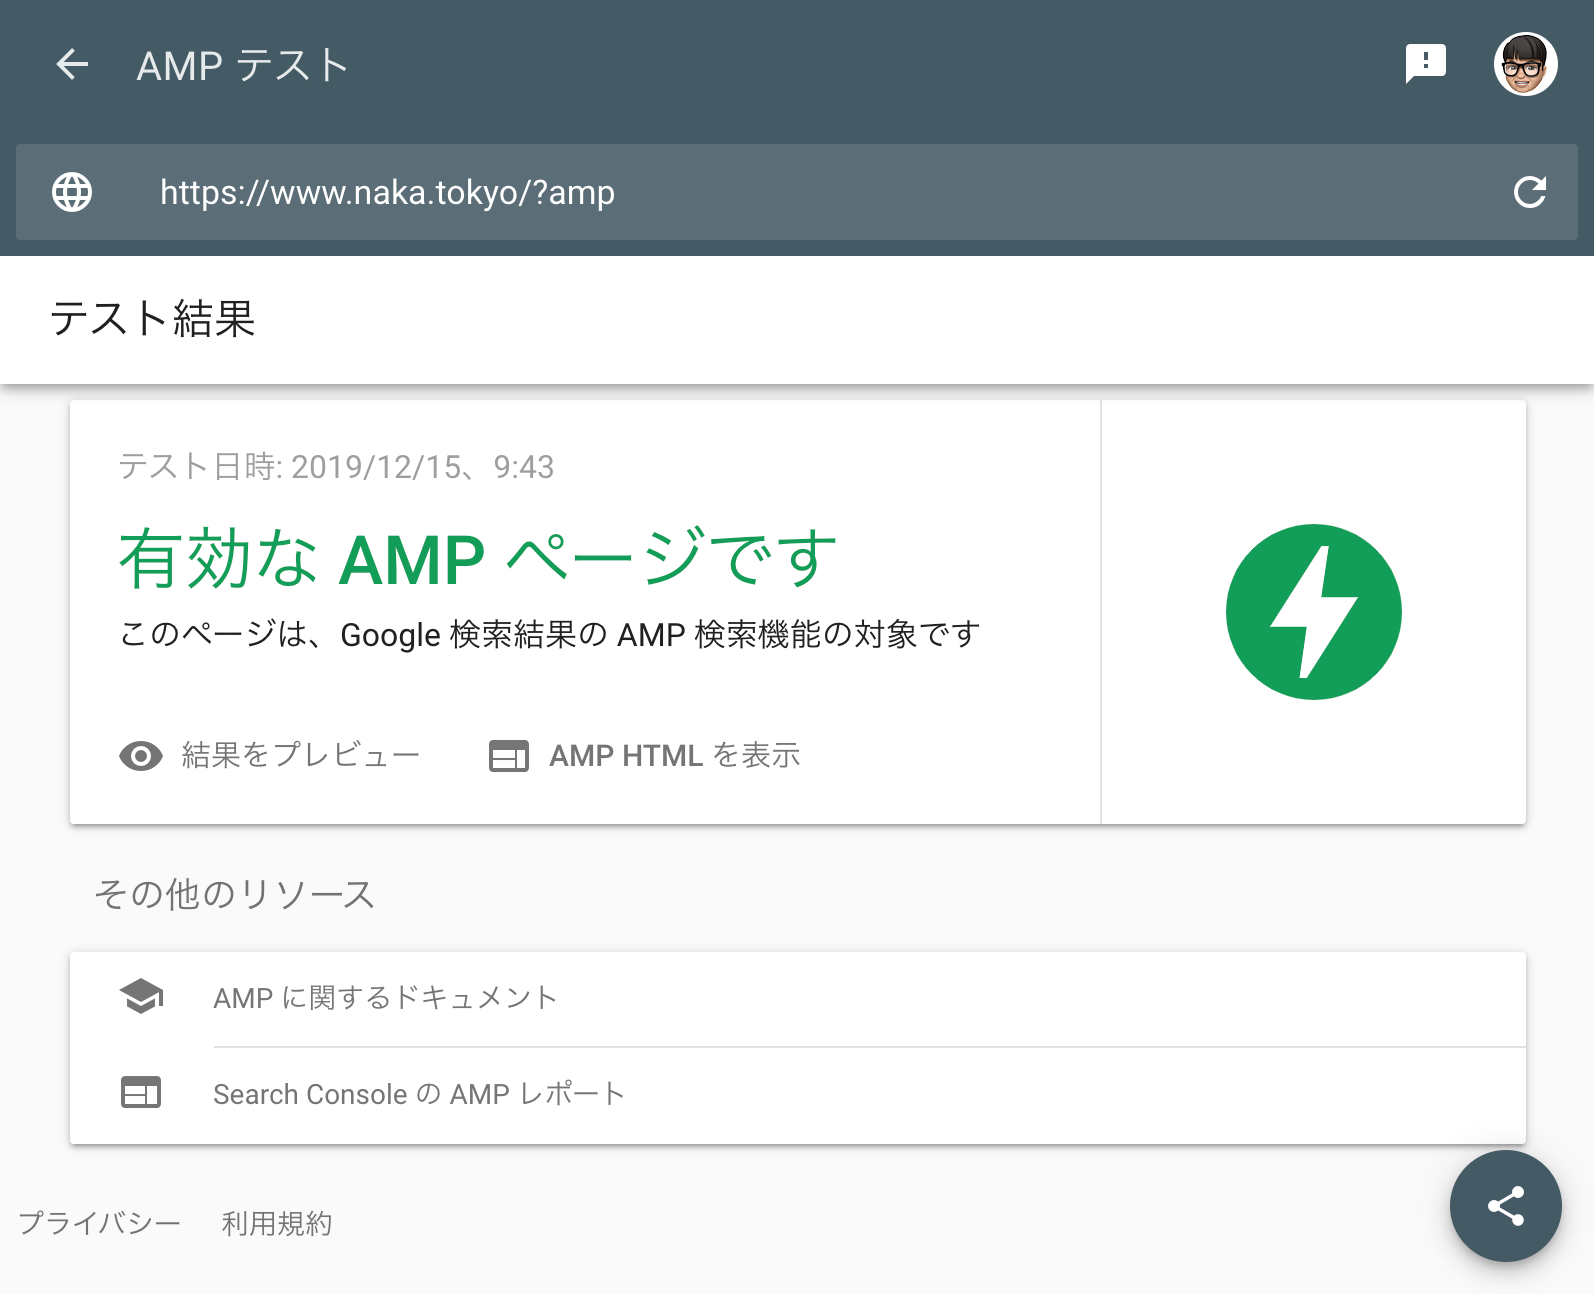Rerun test with refresh icon

coord(1530,192)
